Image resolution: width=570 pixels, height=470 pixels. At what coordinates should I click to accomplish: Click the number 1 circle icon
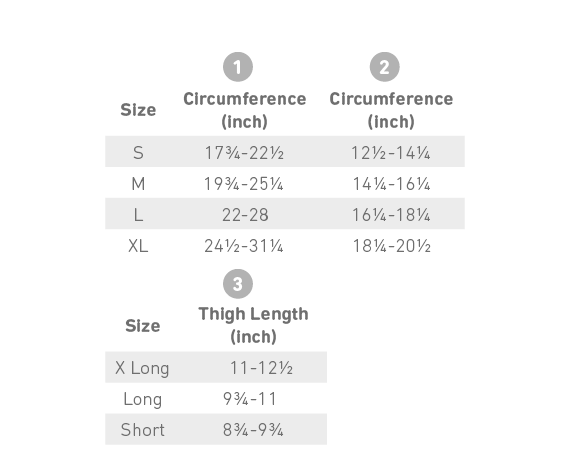238,67
